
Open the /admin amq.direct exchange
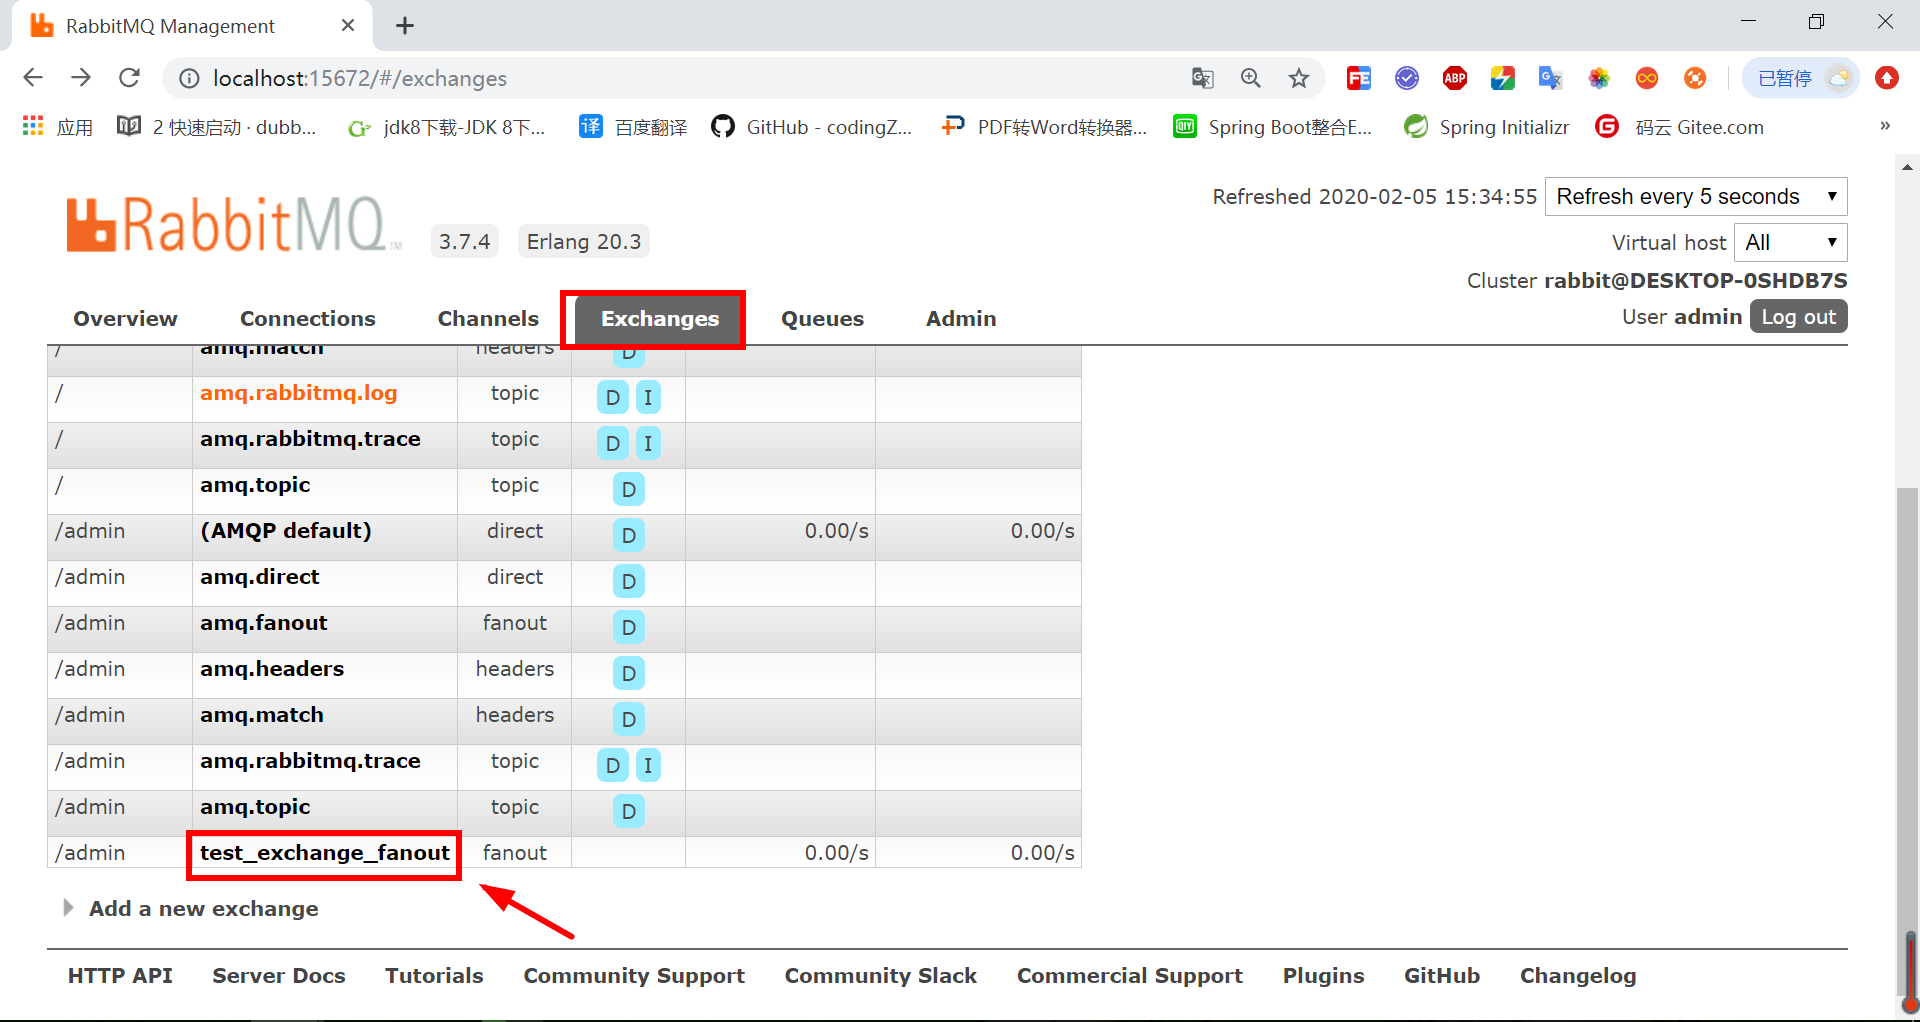point(259,577)
